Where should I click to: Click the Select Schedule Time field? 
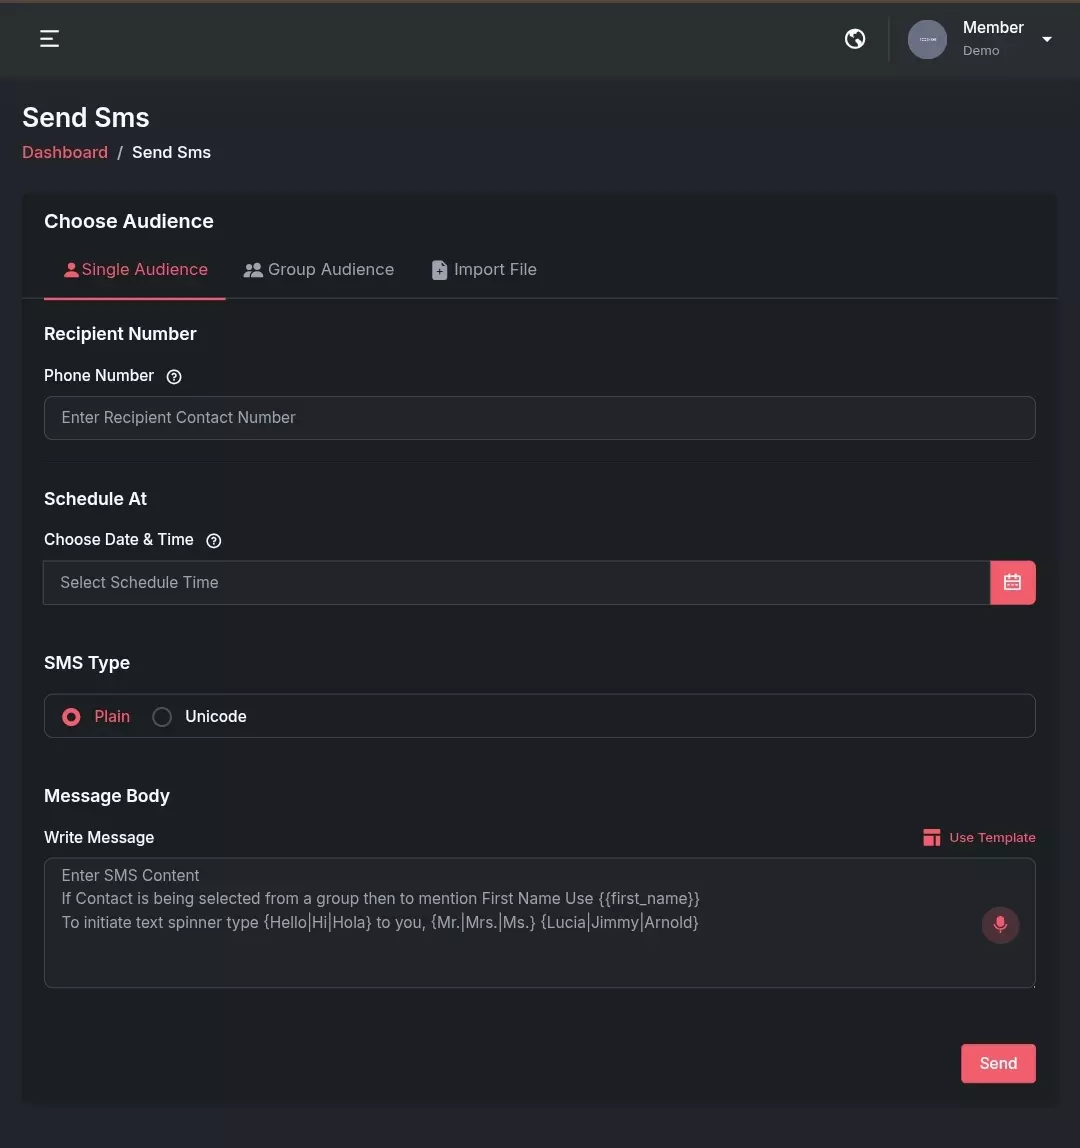(x=516, y=583)
